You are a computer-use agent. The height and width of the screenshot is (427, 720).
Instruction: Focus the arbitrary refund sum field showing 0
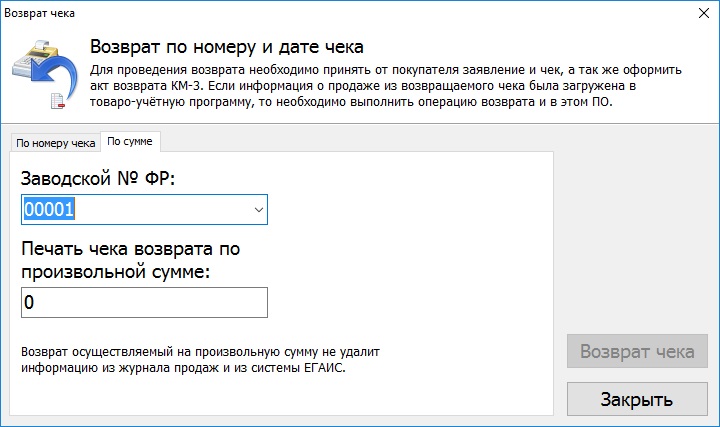[144, 303]
